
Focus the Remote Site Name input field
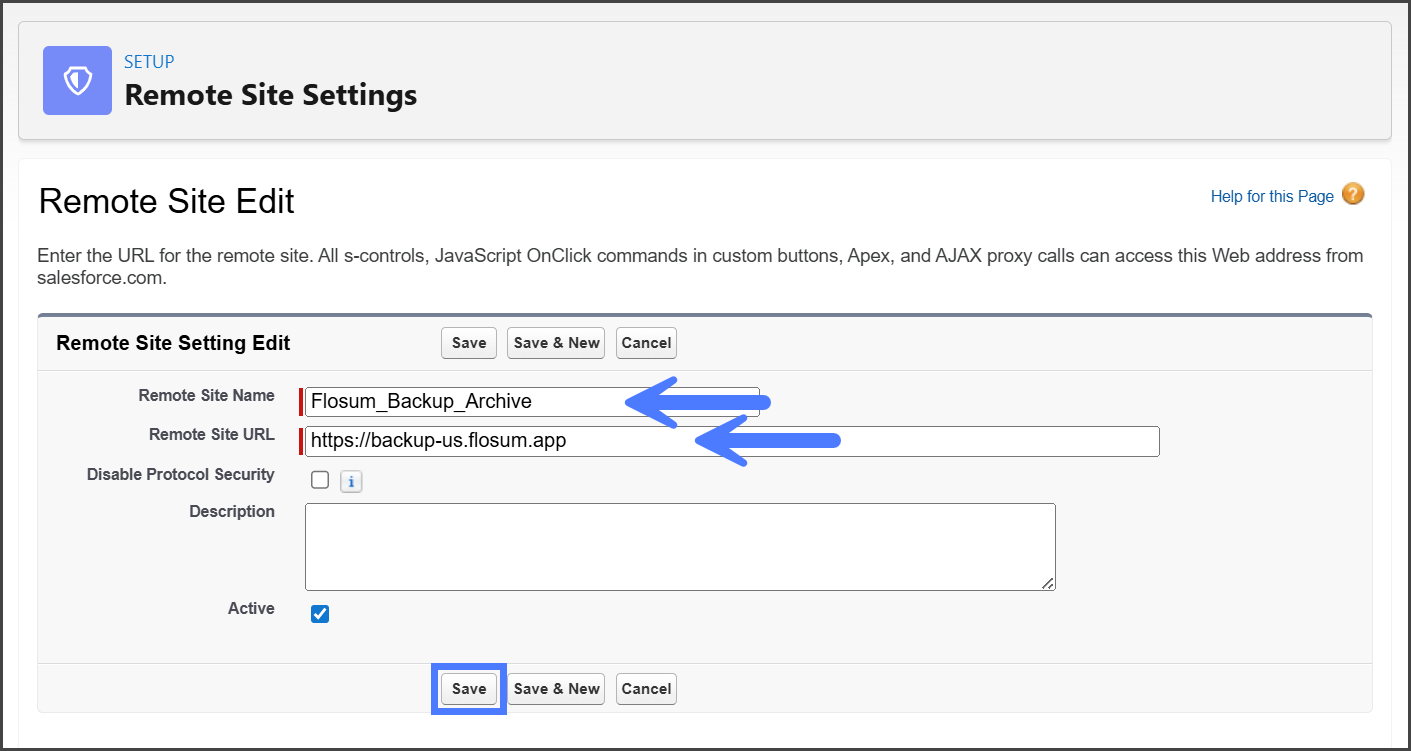tap(460, 402)
